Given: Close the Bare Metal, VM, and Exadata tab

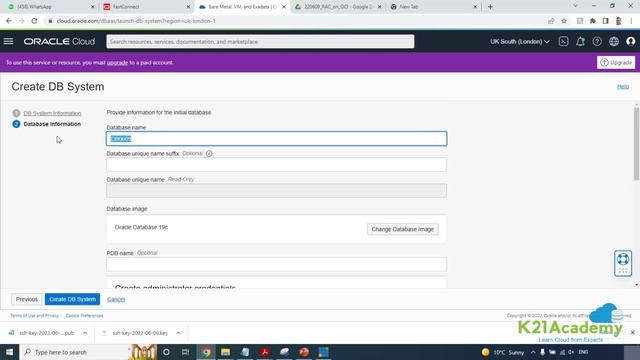Looking at the screenshot, I should pos(284,7).
